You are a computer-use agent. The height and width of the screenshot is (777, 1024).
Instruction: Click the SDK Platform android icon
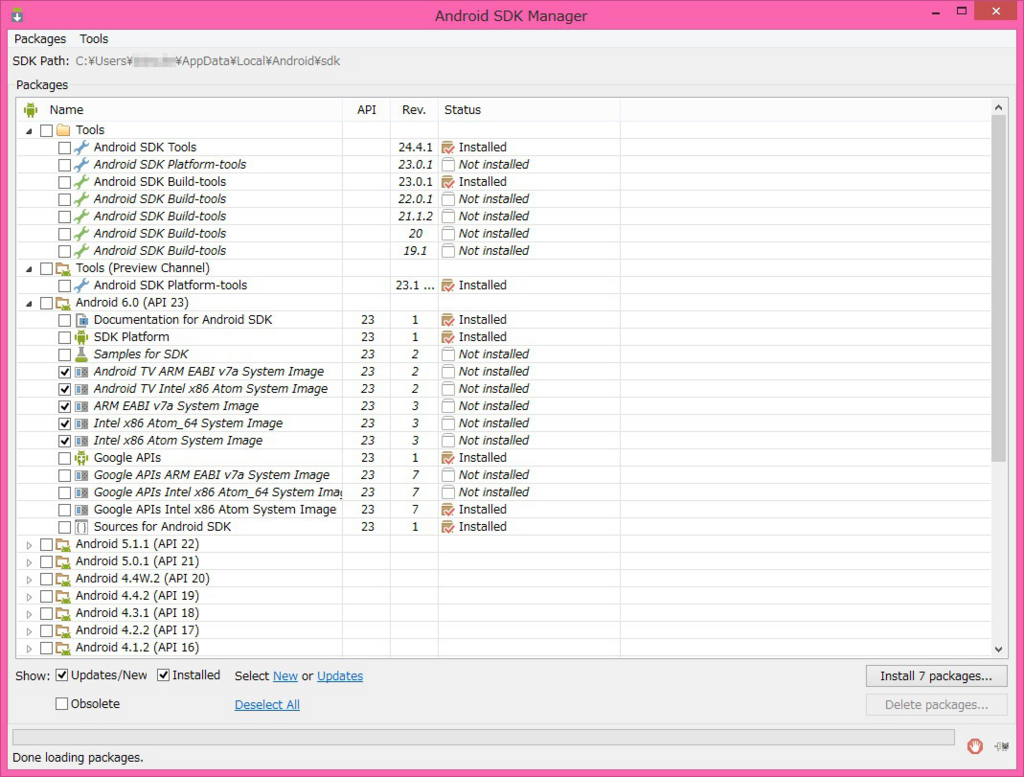81,337
